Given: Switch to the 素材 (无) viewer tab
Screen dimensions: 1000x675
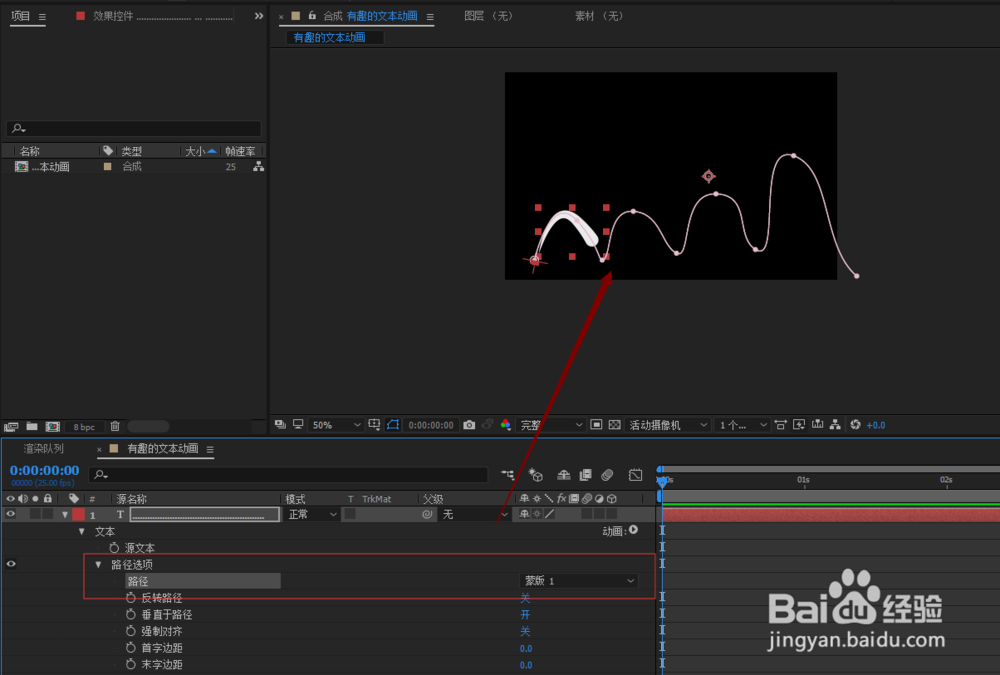Looking at the screenshot, I should [x=599, y=16].
